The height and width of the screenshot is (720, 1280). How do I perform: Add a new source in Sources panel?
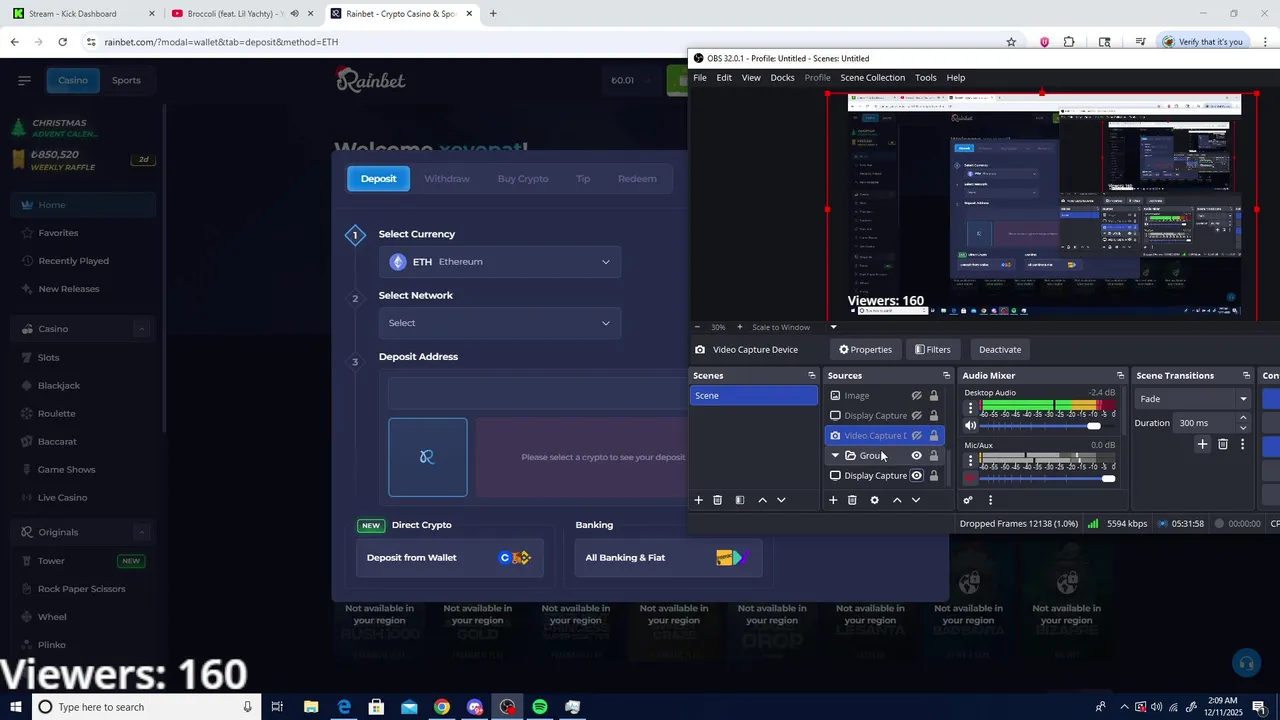(833, 500)
